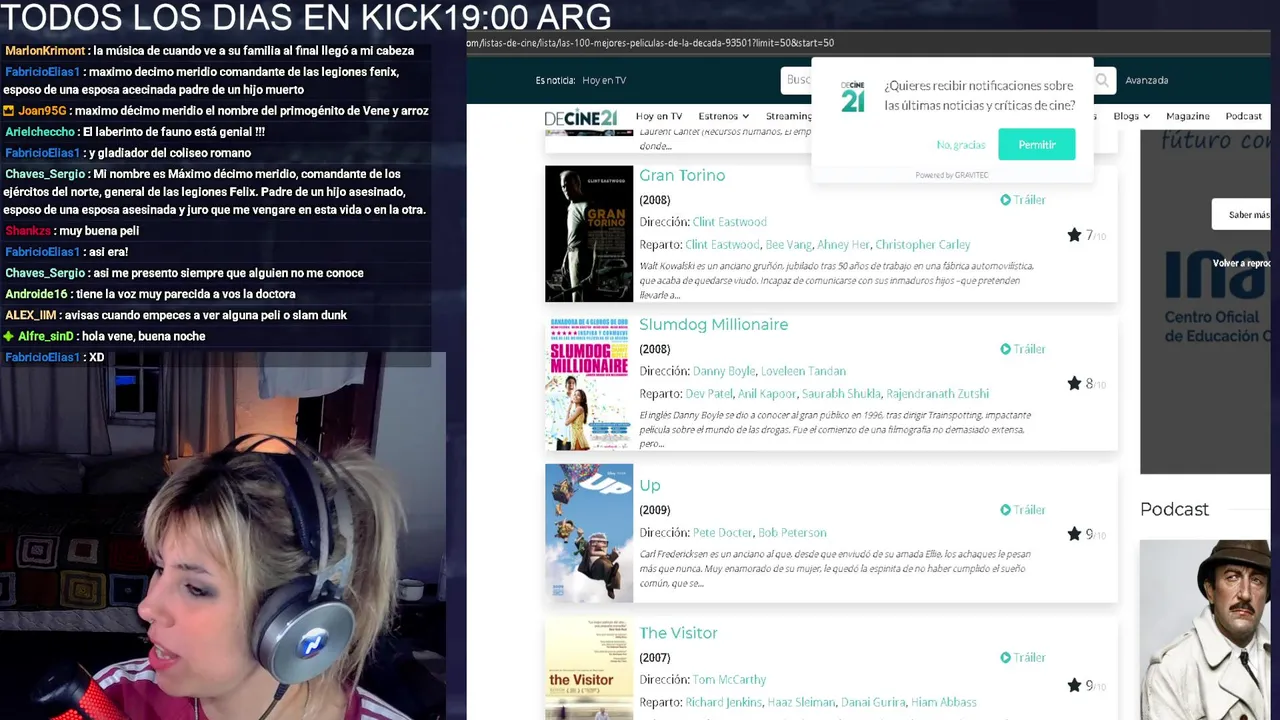Open Hiam Abbass's cast link

[x=943, y=703]
